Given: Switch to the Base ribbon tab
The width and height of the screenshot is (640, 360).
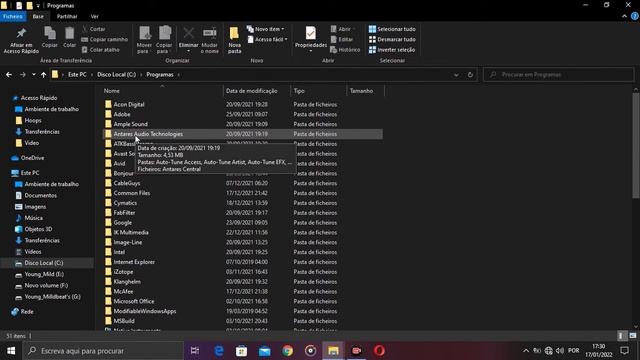Looking at the screenshot, I should [38, 16].
